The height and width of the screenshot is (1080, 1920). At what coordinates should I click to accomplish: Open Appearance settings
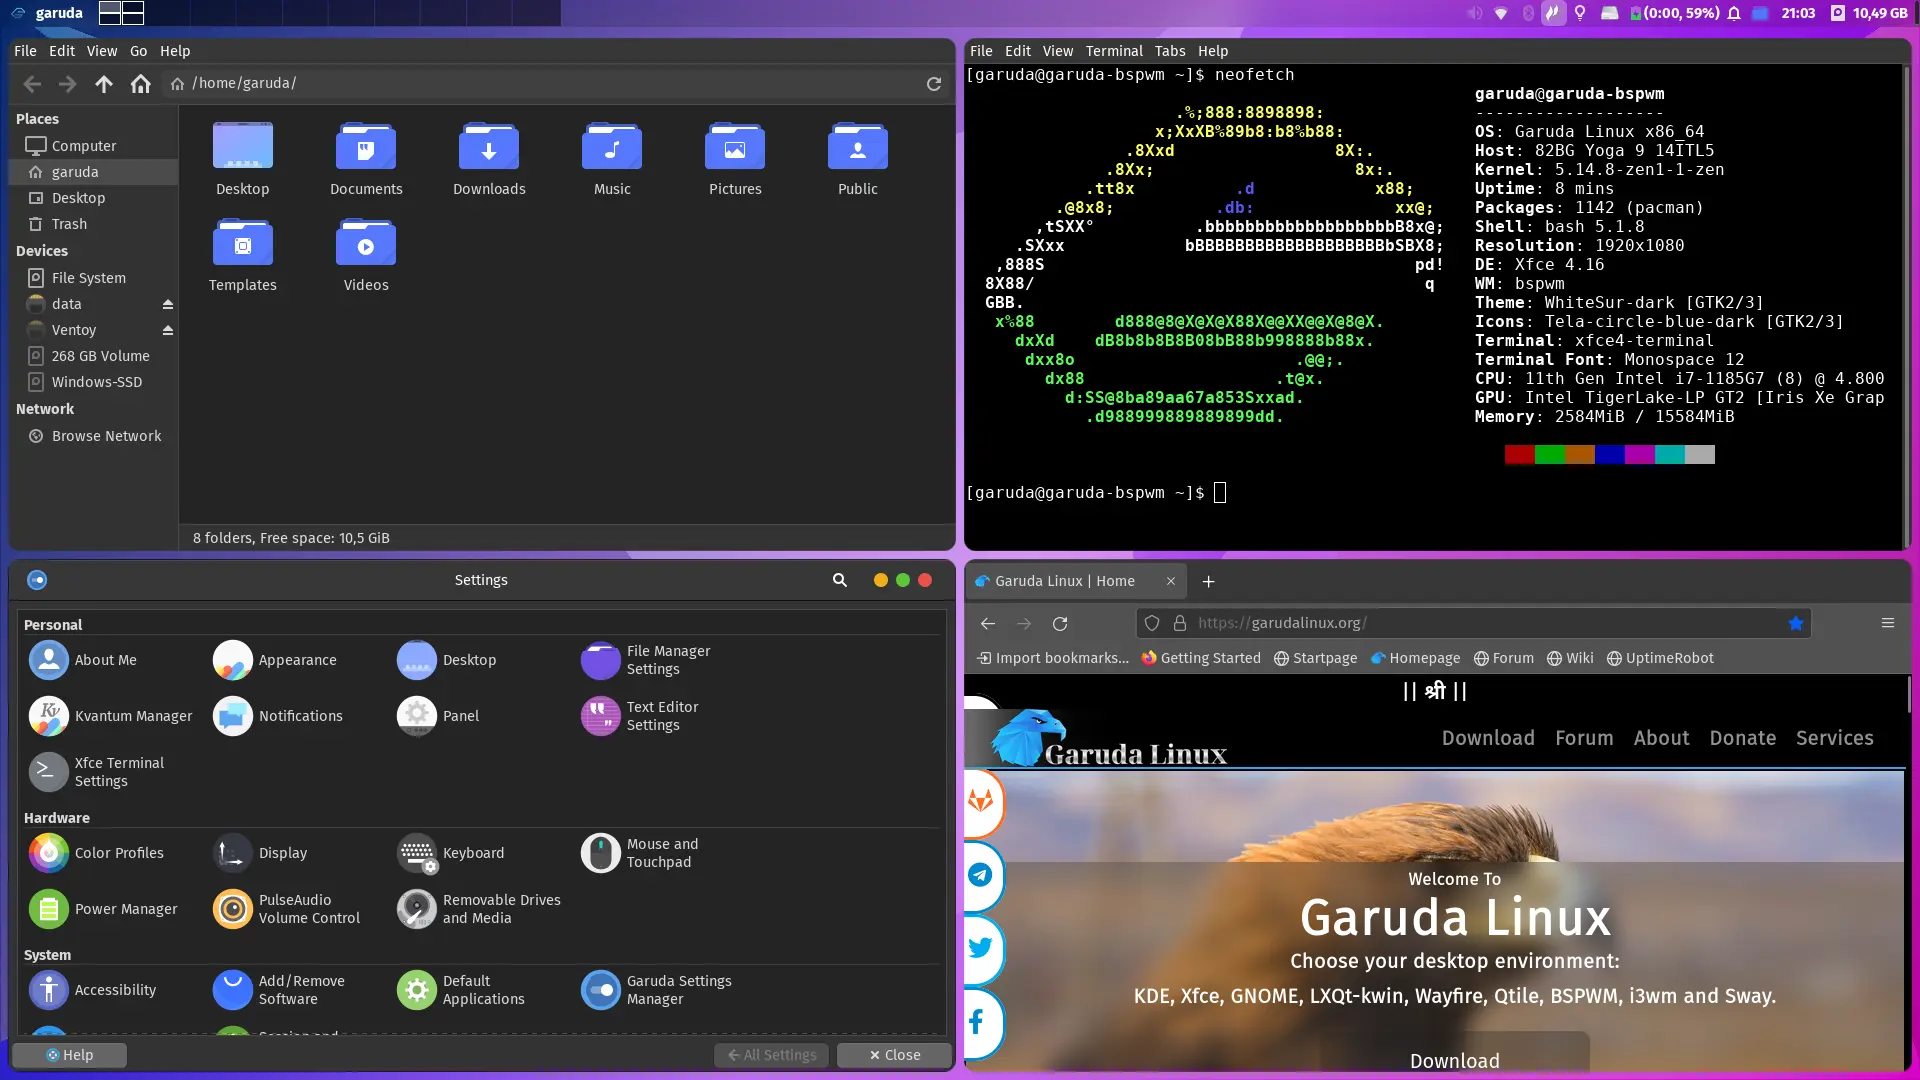point(275,660)
